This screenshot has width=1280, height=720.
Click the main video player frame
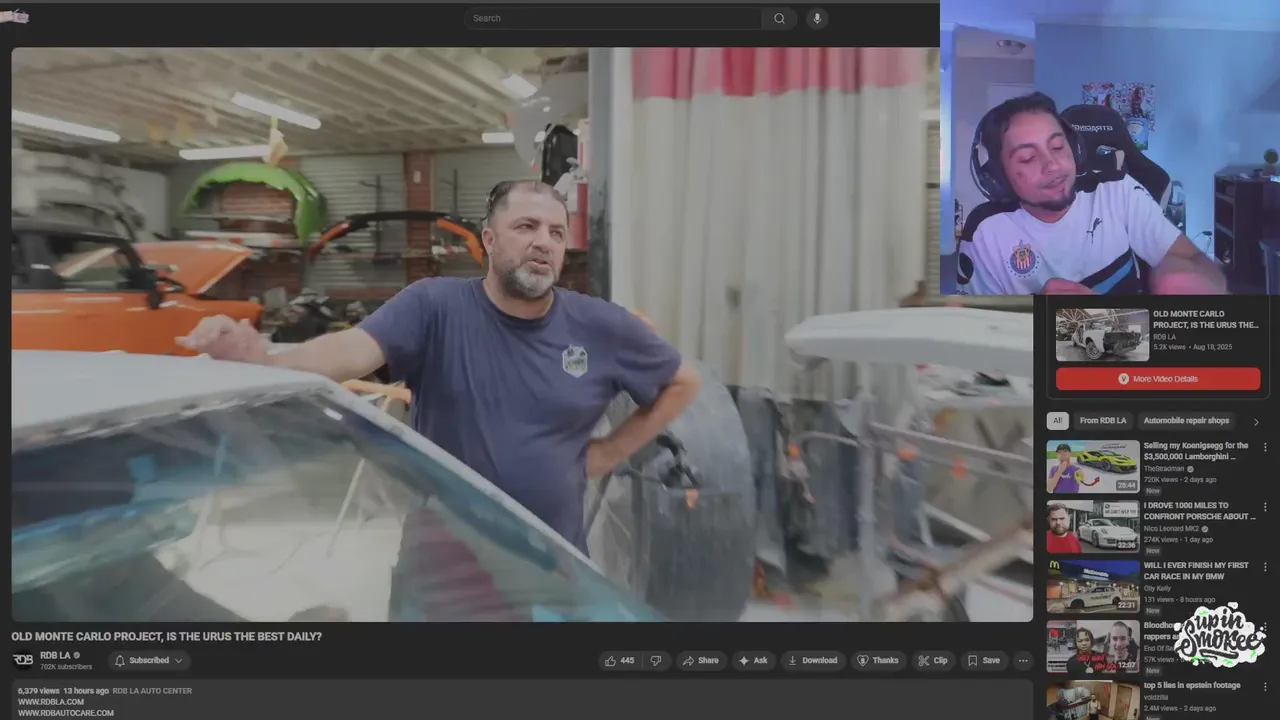pyautogui.click(x=522, y=335)
